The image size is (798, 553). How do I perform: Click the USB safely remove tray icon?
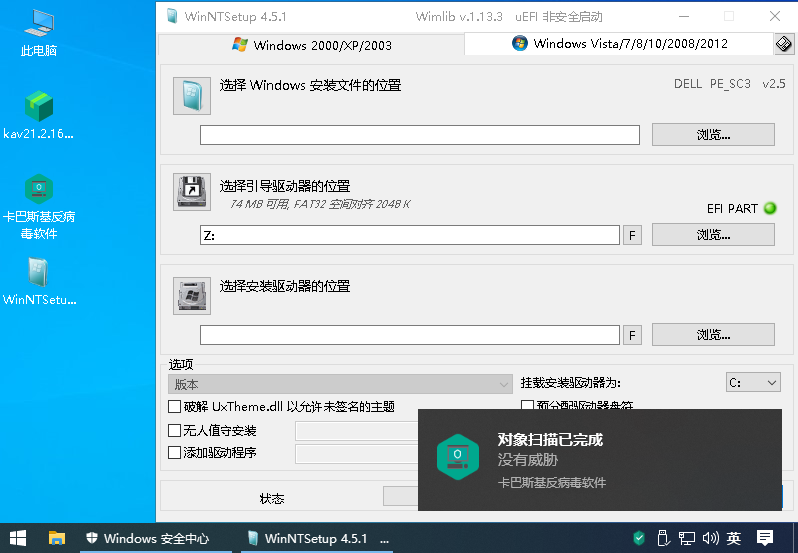coord(662,538)
